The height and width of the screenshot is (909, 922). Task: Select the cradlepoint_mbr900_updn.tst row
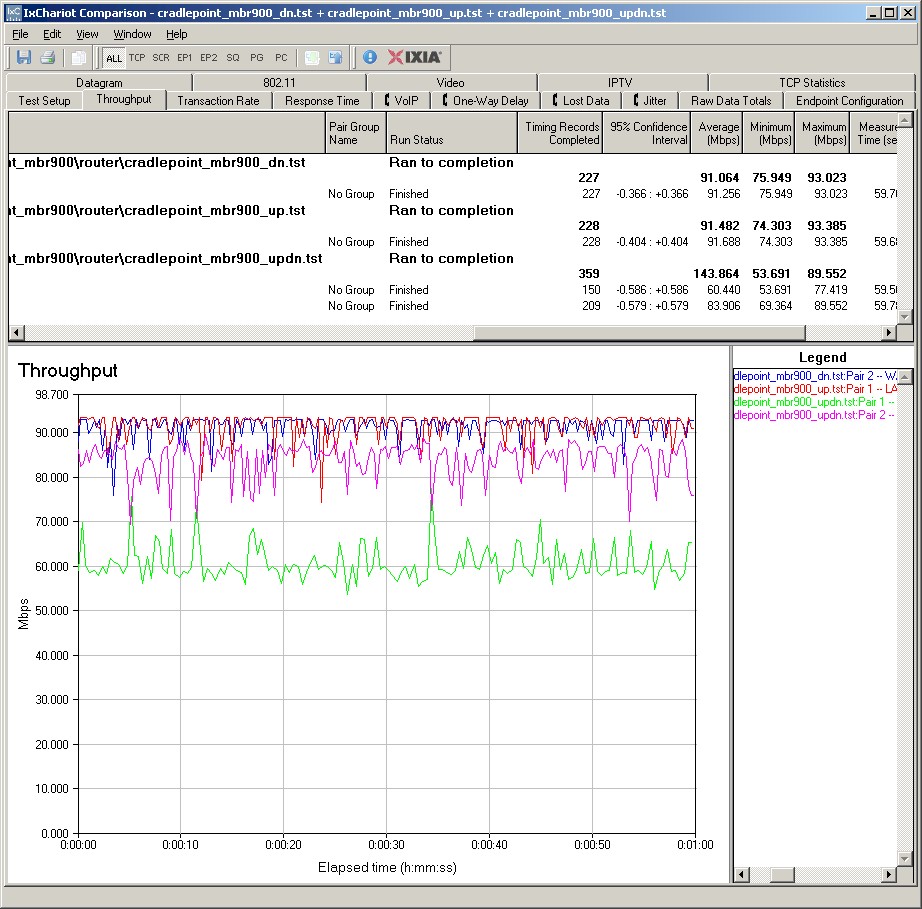[x=453, y=259]
